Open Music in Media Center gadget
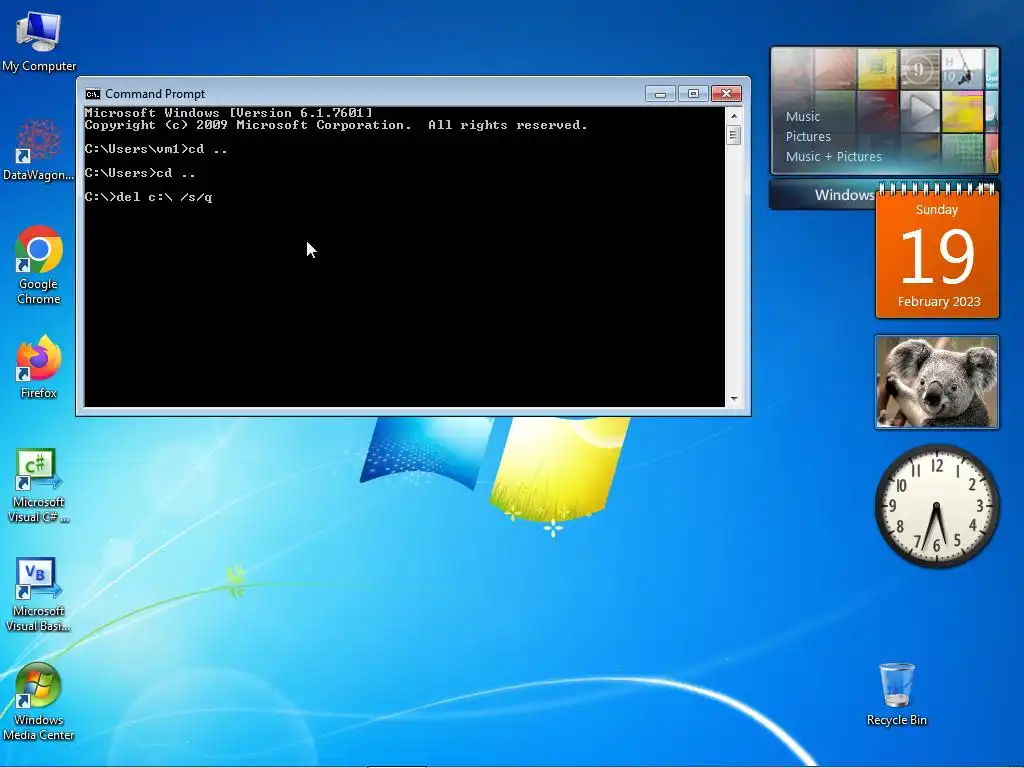Image resolution: width=1024 pixels, height=768 pixels. (x=803, y=117)
